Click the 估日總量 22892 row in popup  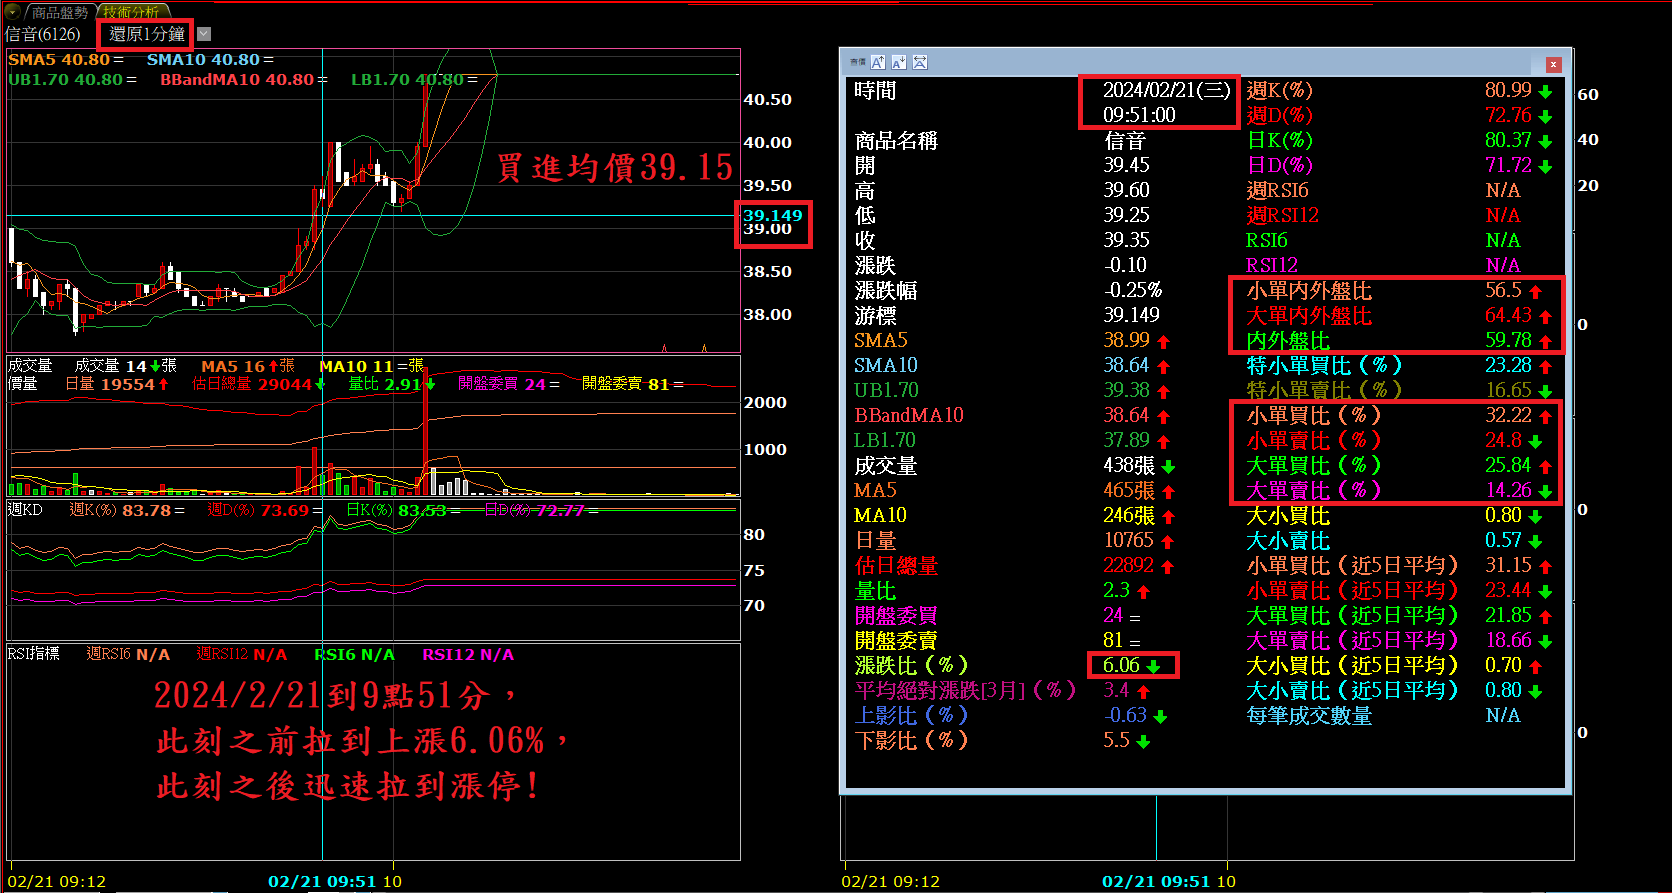[x=1014, y=565]
